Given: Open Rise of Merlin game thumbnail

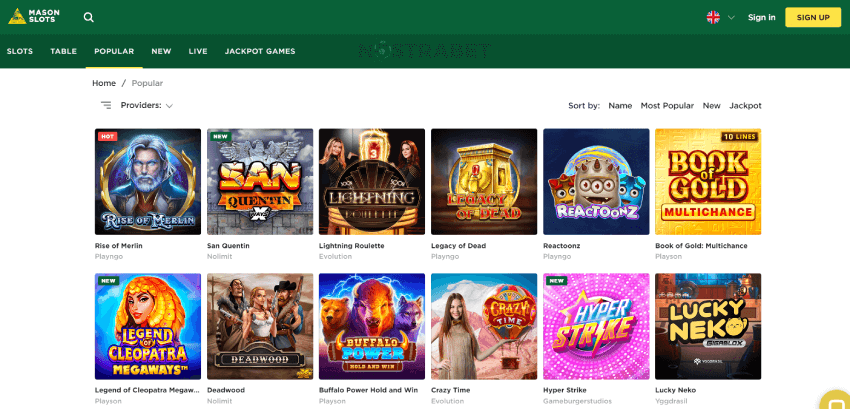Looking at the screenshot, I should [x=147, y=182].
